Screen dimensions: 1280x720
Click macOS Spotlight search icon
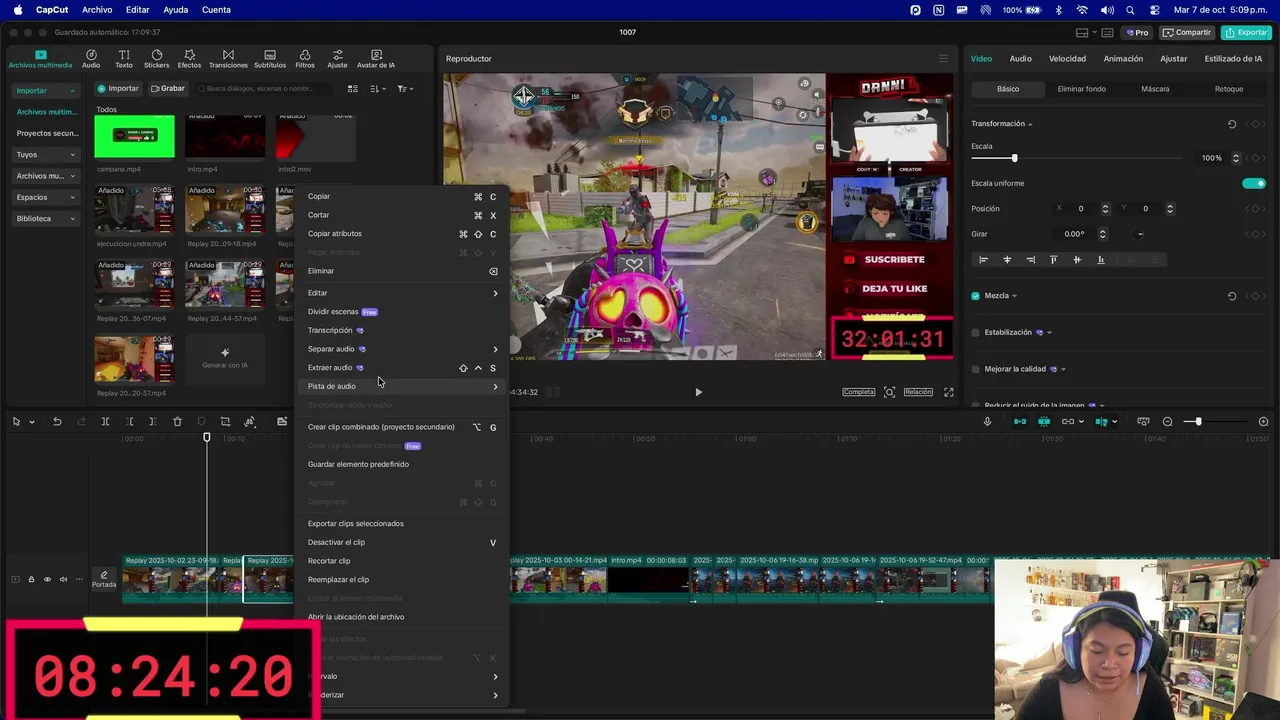[x=1130, y=10]
